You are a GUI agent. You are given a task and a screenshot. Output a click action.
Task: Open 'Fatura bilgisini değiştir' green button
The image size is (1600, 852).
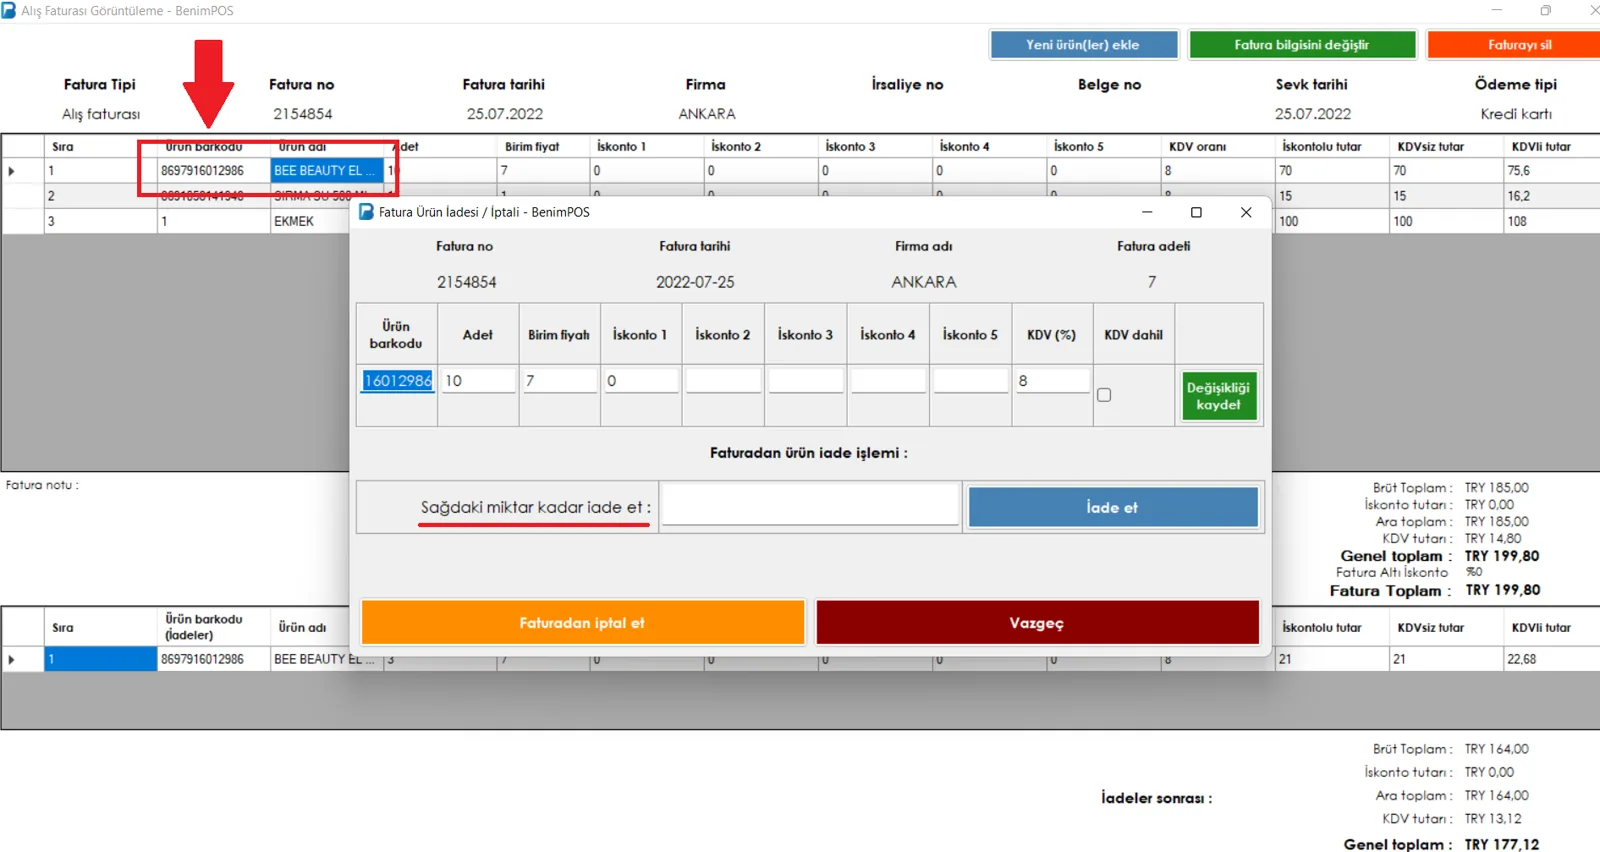tap(1302, 45)
